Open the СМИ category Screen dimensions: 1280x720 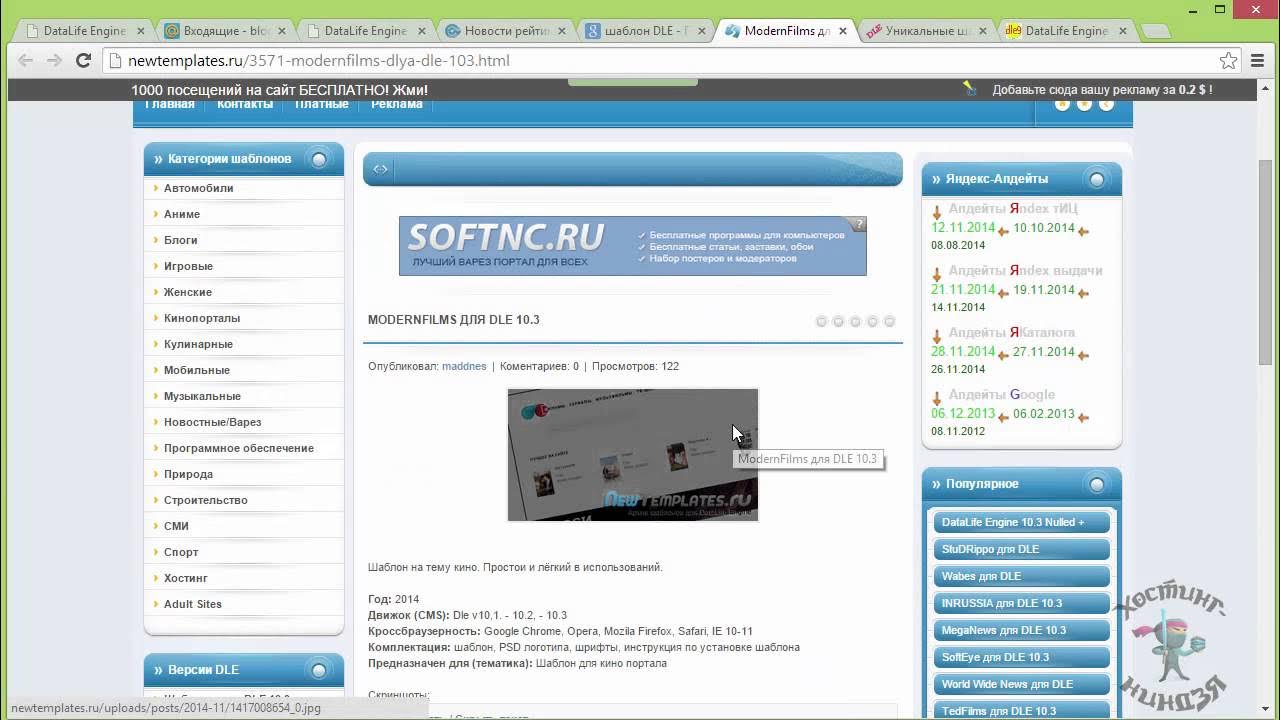(x=176, y=526)
